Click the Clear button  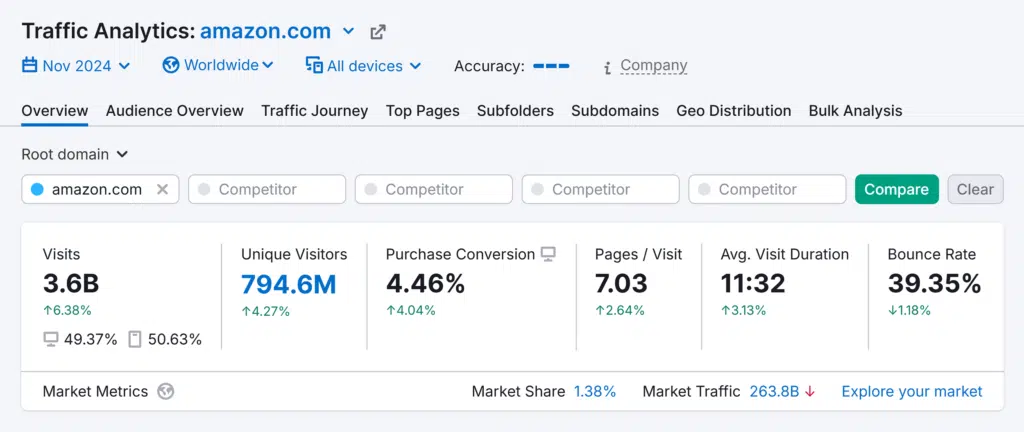point(974,189)
